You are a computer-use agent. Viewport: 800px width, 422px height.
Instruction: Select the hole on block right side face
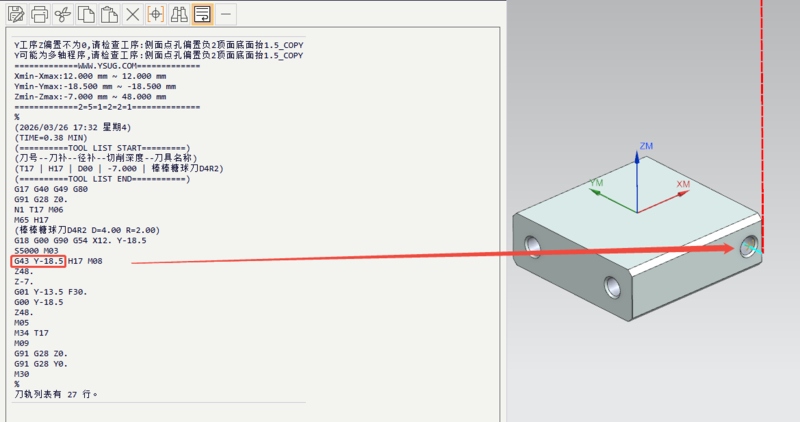tap(749, 247)
